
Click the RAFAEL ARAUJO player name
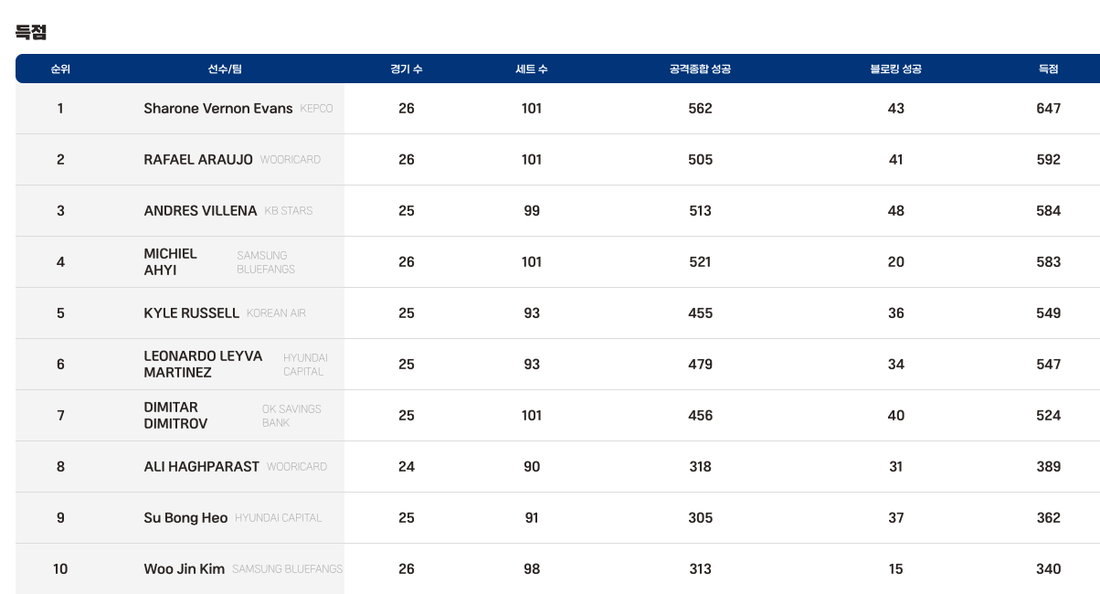[x=198, y=160]
